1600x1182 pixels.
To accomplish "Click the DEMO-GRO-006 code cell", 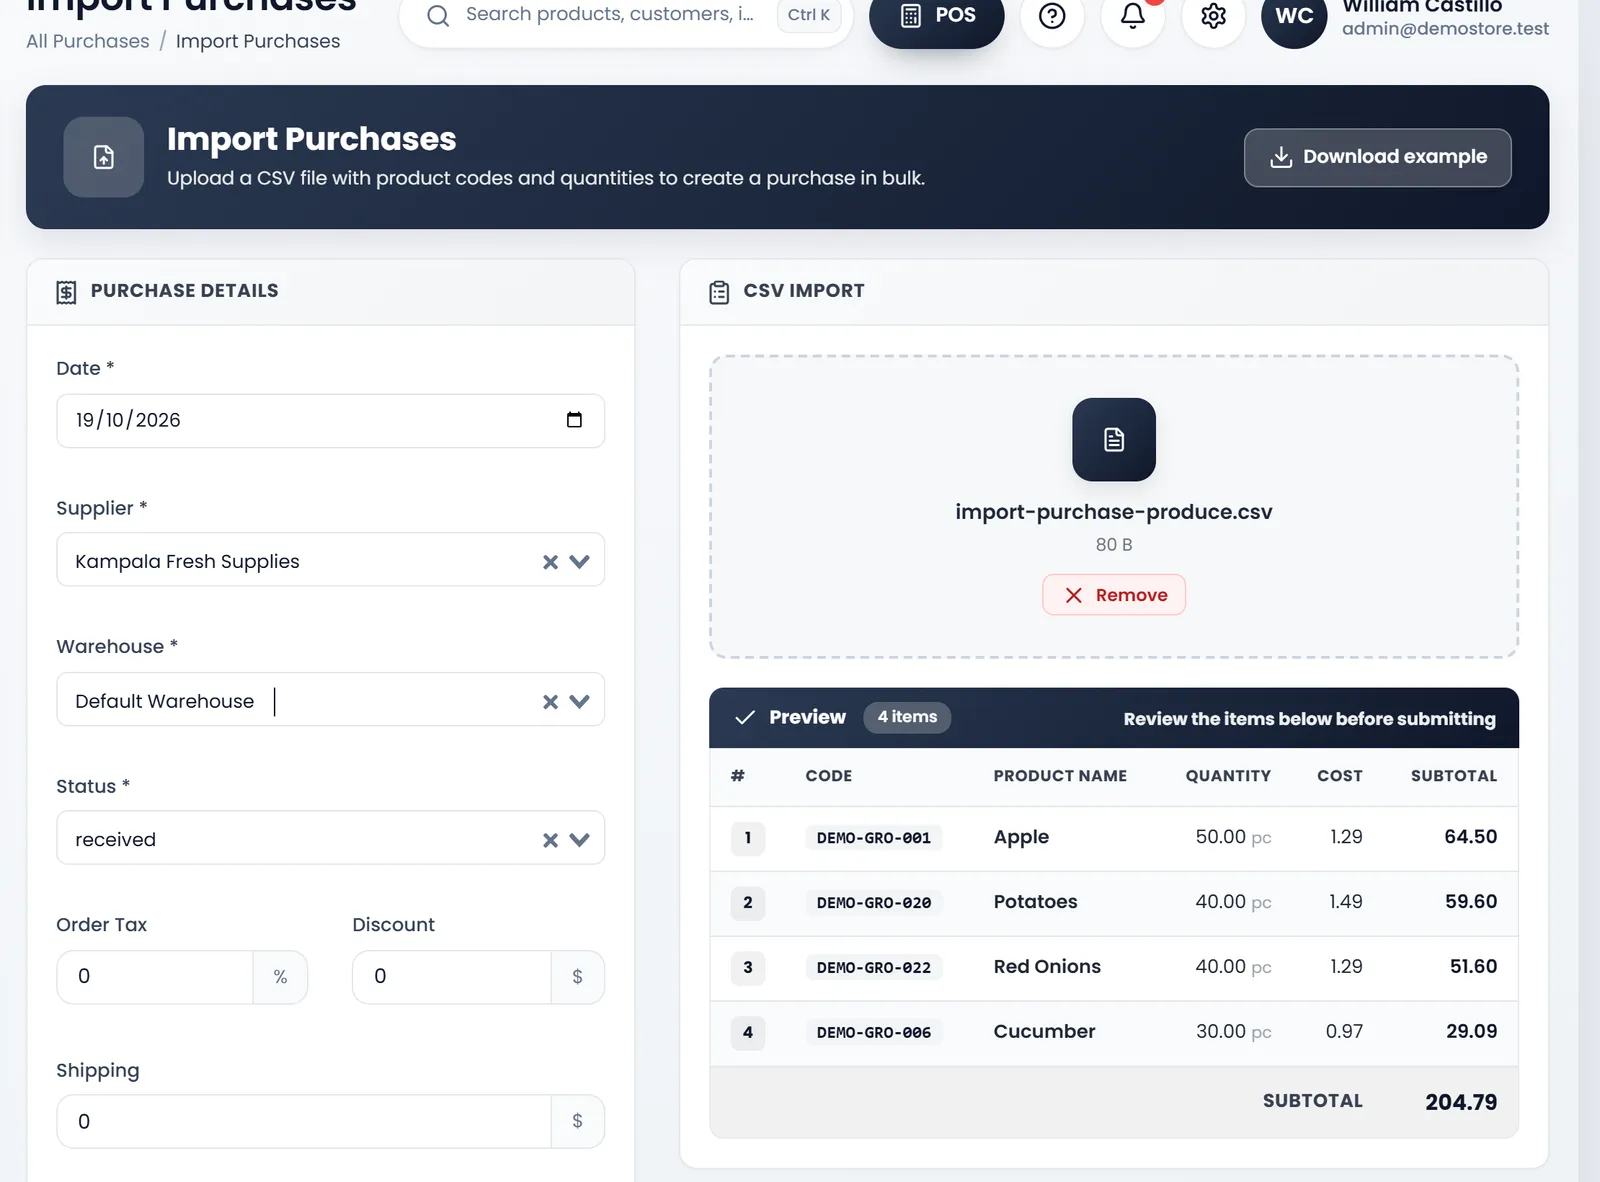I will (874, 1033).
